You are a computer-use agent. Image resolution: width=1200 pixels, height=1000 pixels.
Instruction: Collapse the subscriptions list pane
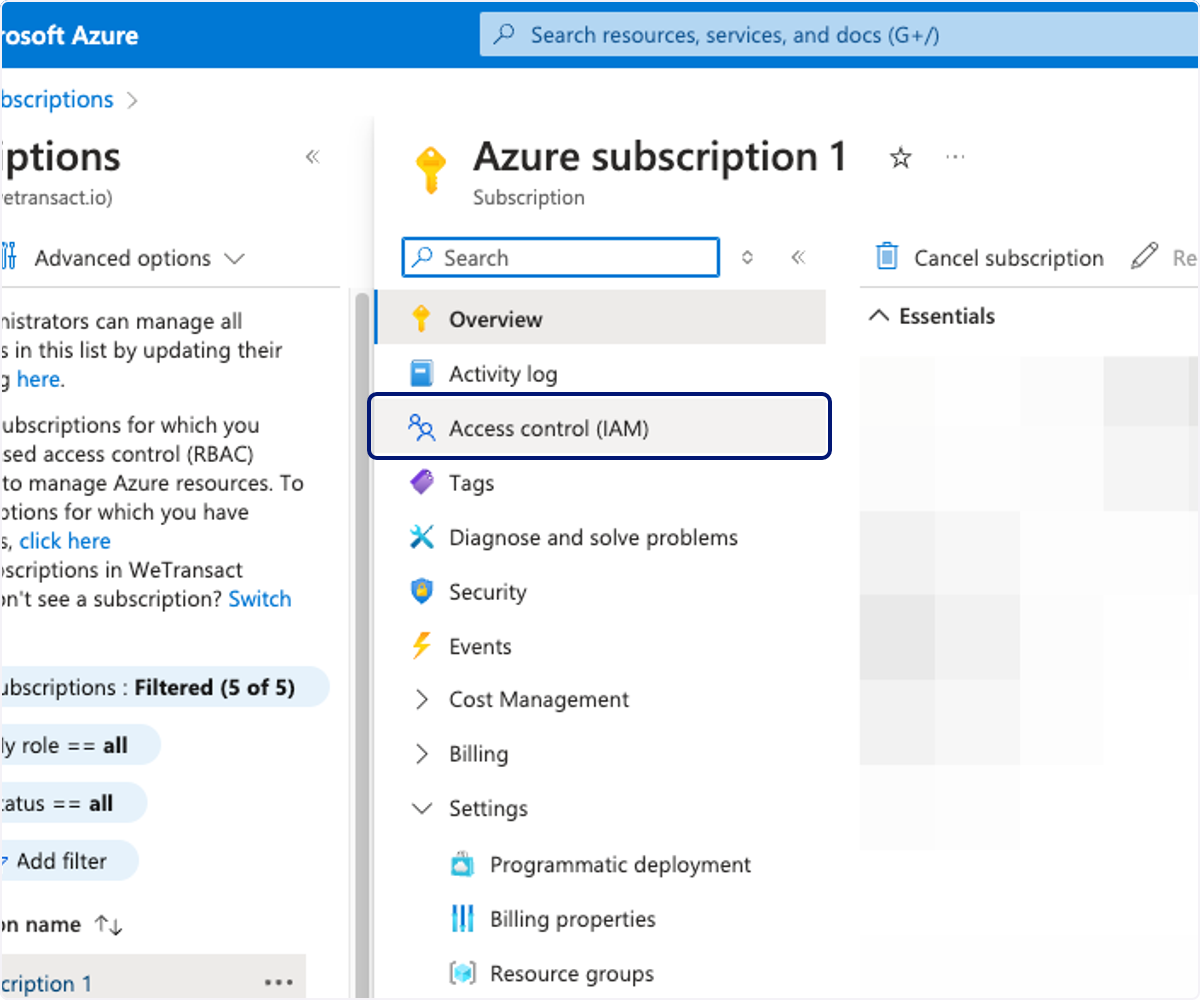point(312,157)
